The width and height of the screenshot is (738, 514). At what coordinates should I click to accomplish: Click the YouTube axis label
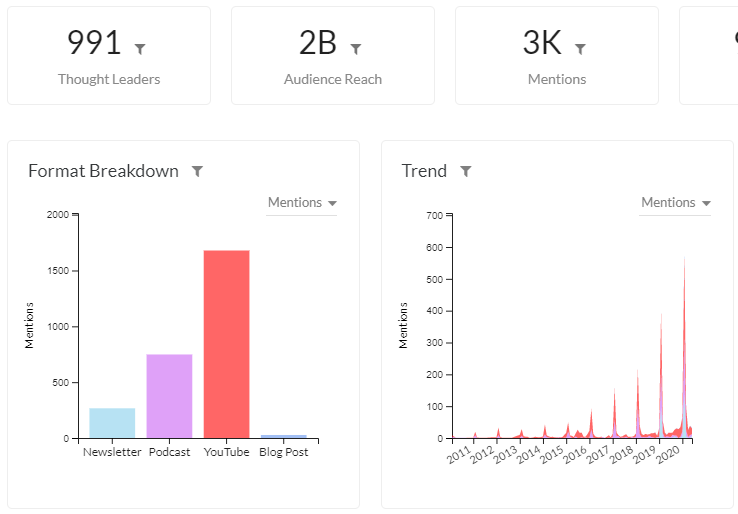pyautogui.click(x=226, y=452)
